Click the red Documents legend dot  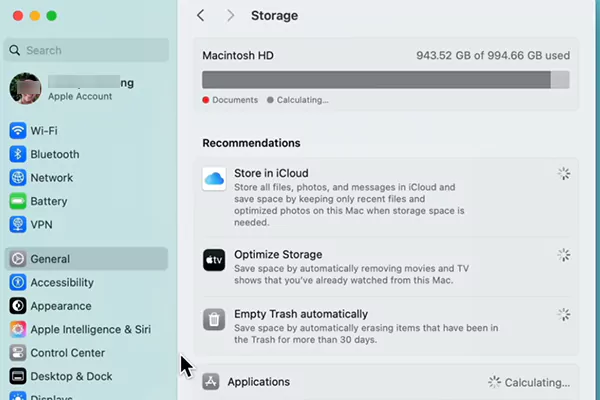coord(206,100)
